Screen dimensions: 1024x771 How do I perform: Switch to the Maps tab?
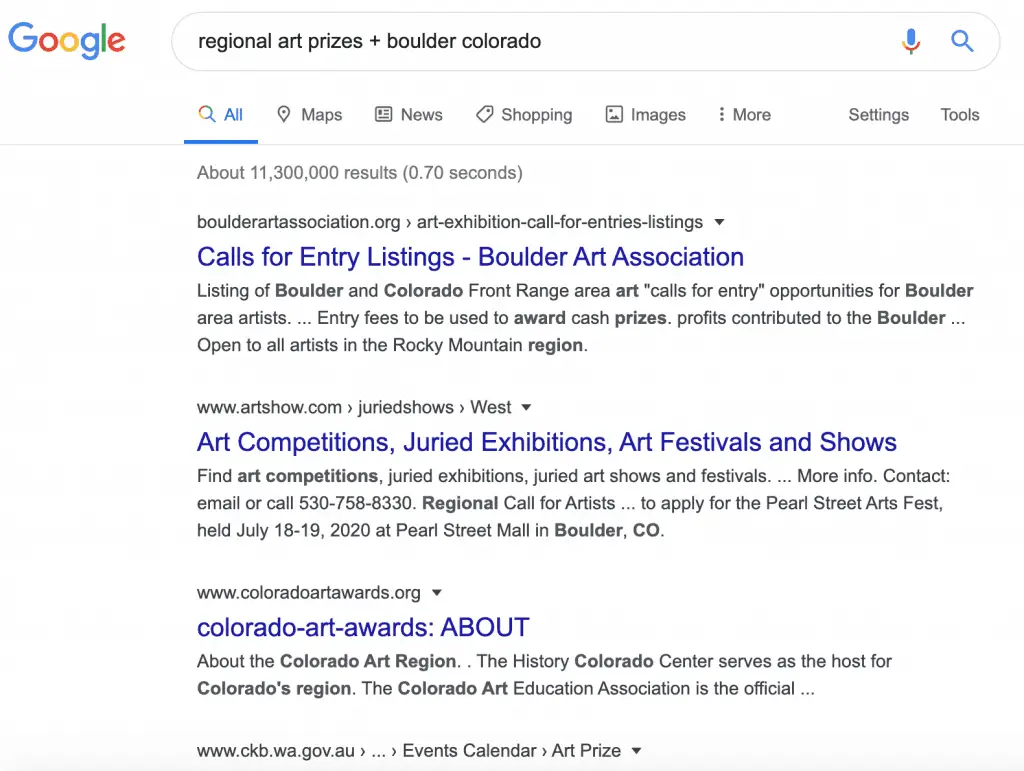pyautogui.click(x=310, y=115)
